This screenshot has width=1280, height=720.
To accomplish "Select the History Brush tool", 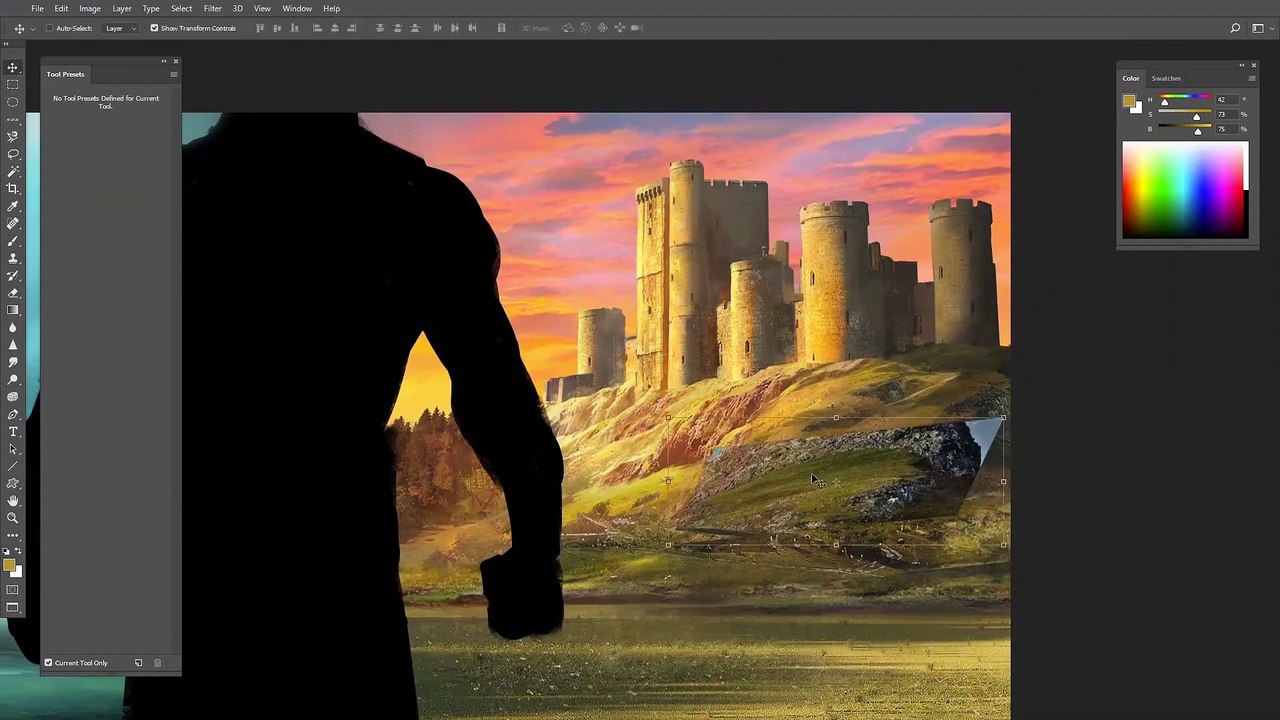I will 13,276.
